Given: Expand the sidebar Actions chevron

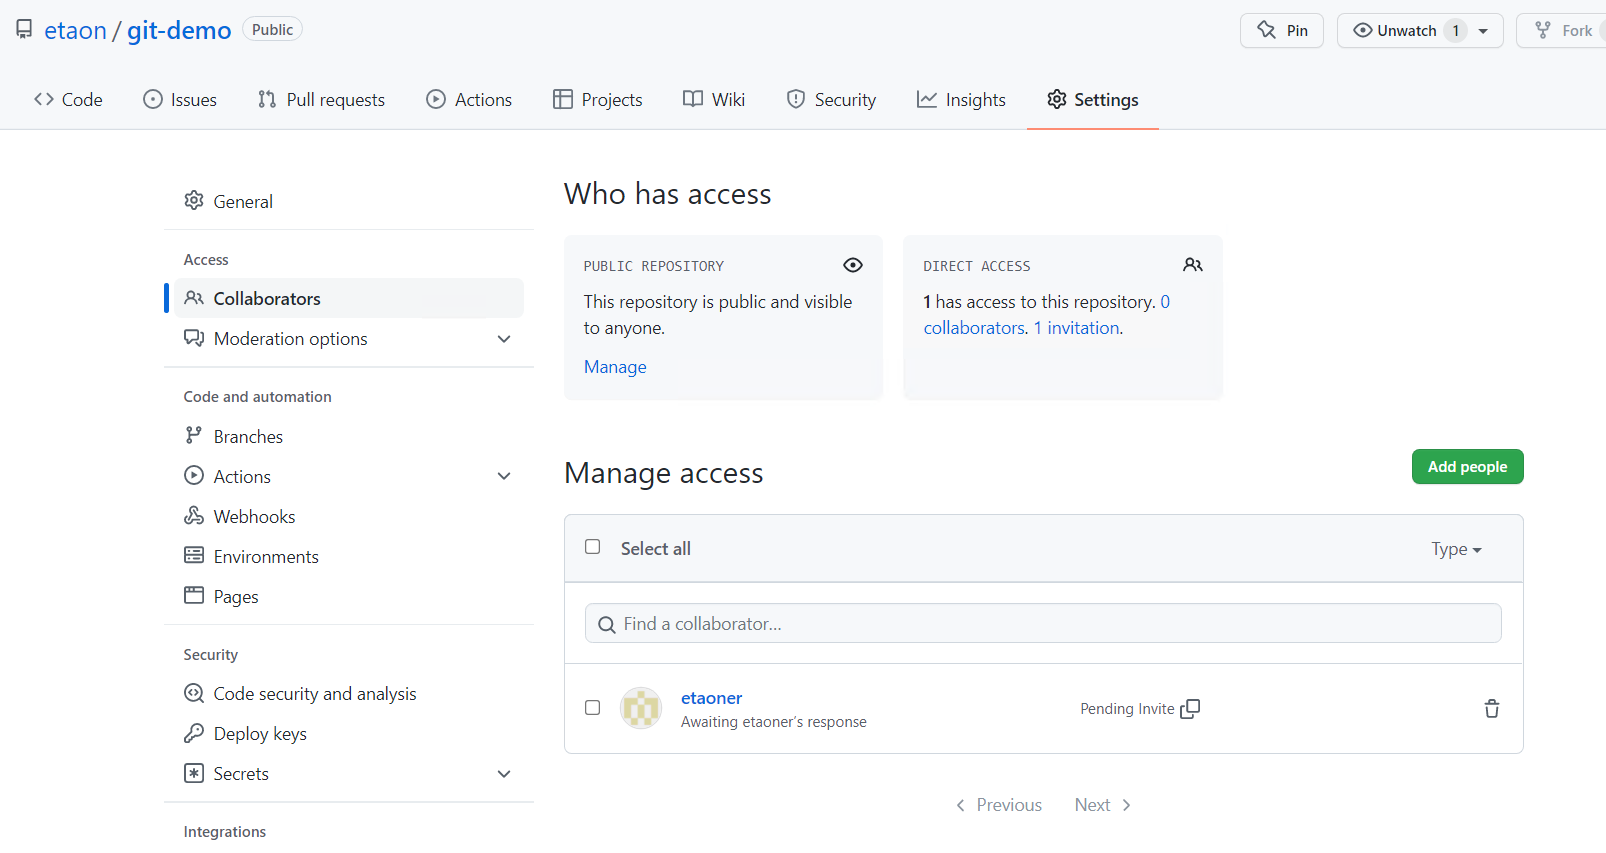Looking at the screenshot, I should 504,477.
